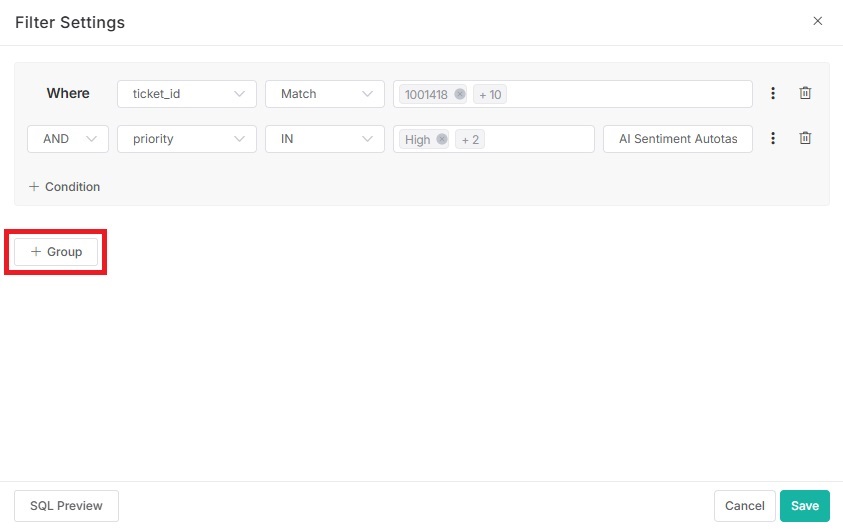Delete the priority condition row
This screenshot has height=529, width=843.
[805, 139]
